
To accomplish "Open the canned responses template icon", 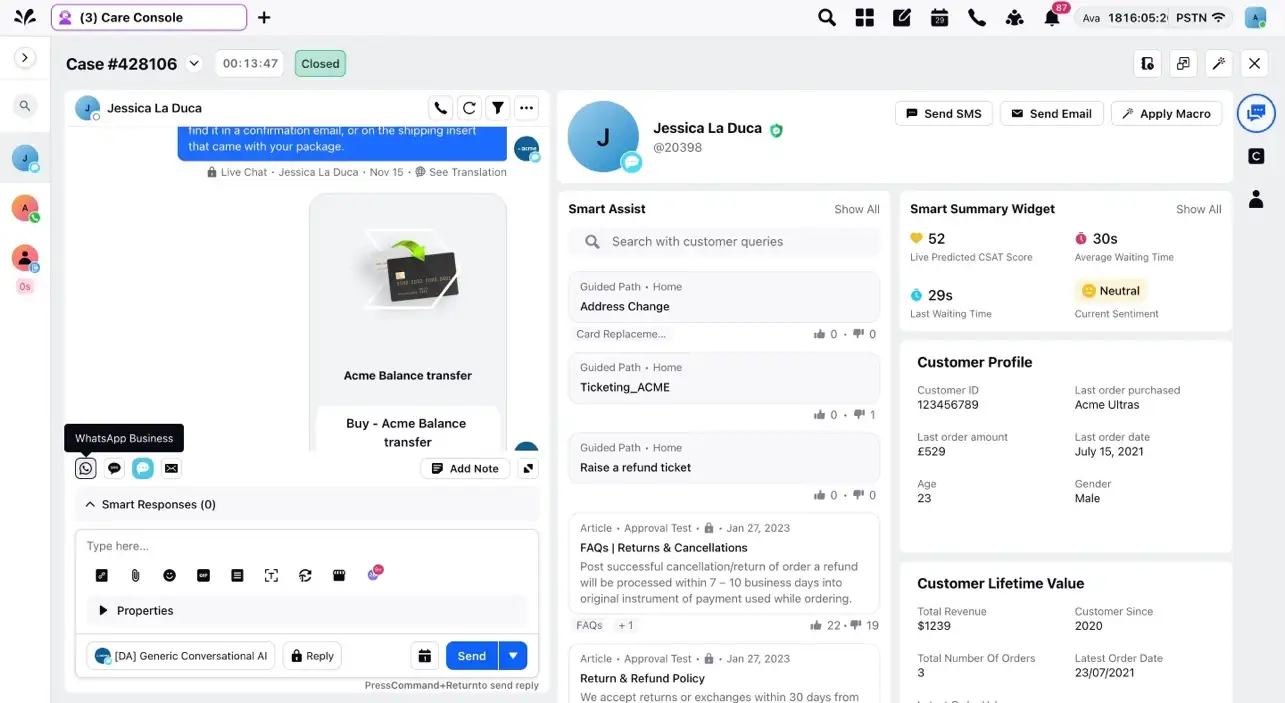I will click(x=237, y=575).
